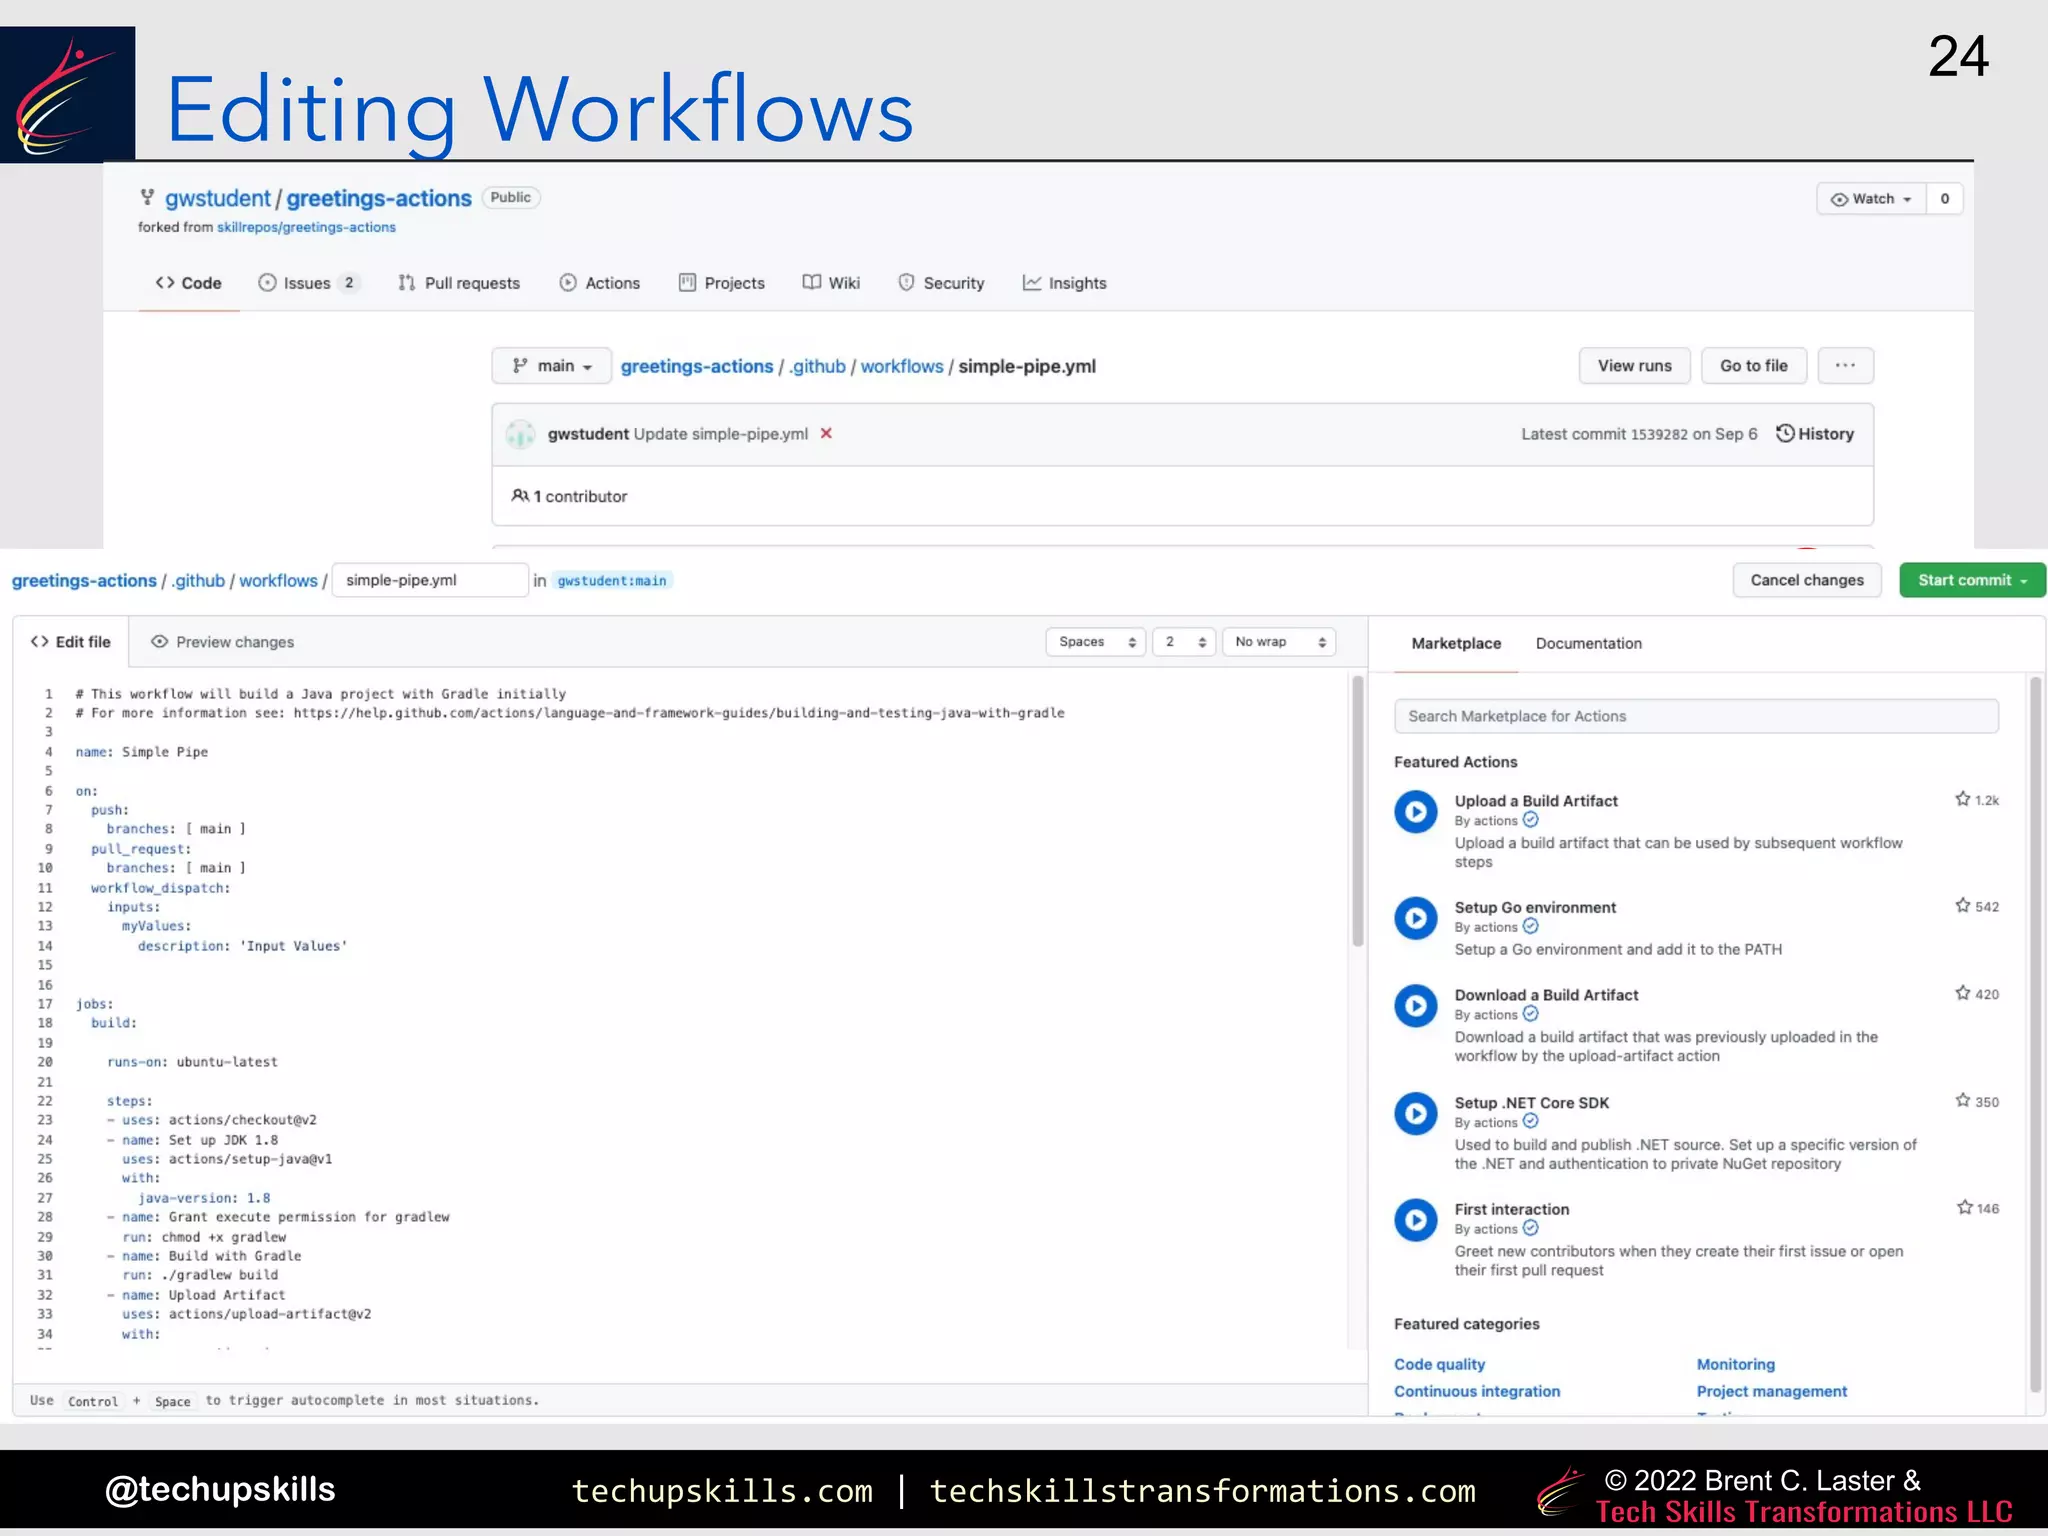
Task: Switch to the Documentation tab
Action: tap(1589, 643)
